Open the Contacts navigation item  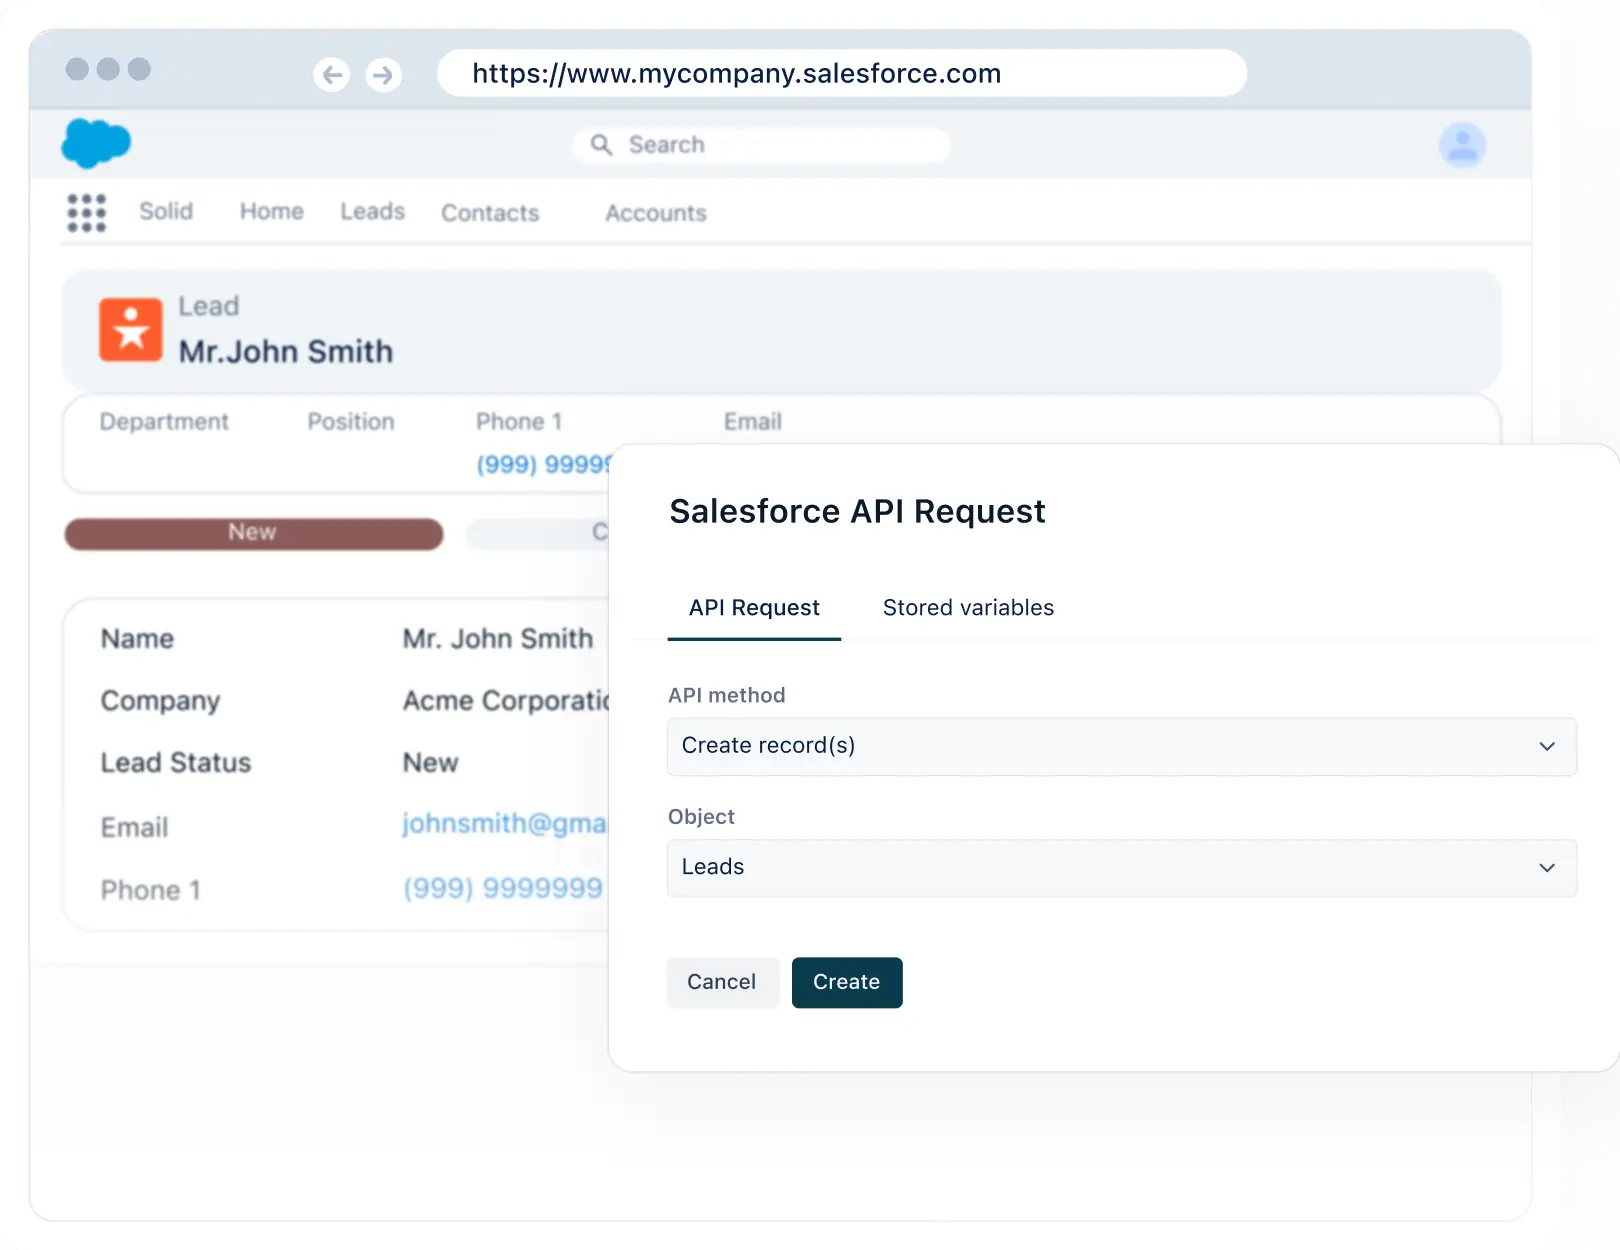click(490, 213)
